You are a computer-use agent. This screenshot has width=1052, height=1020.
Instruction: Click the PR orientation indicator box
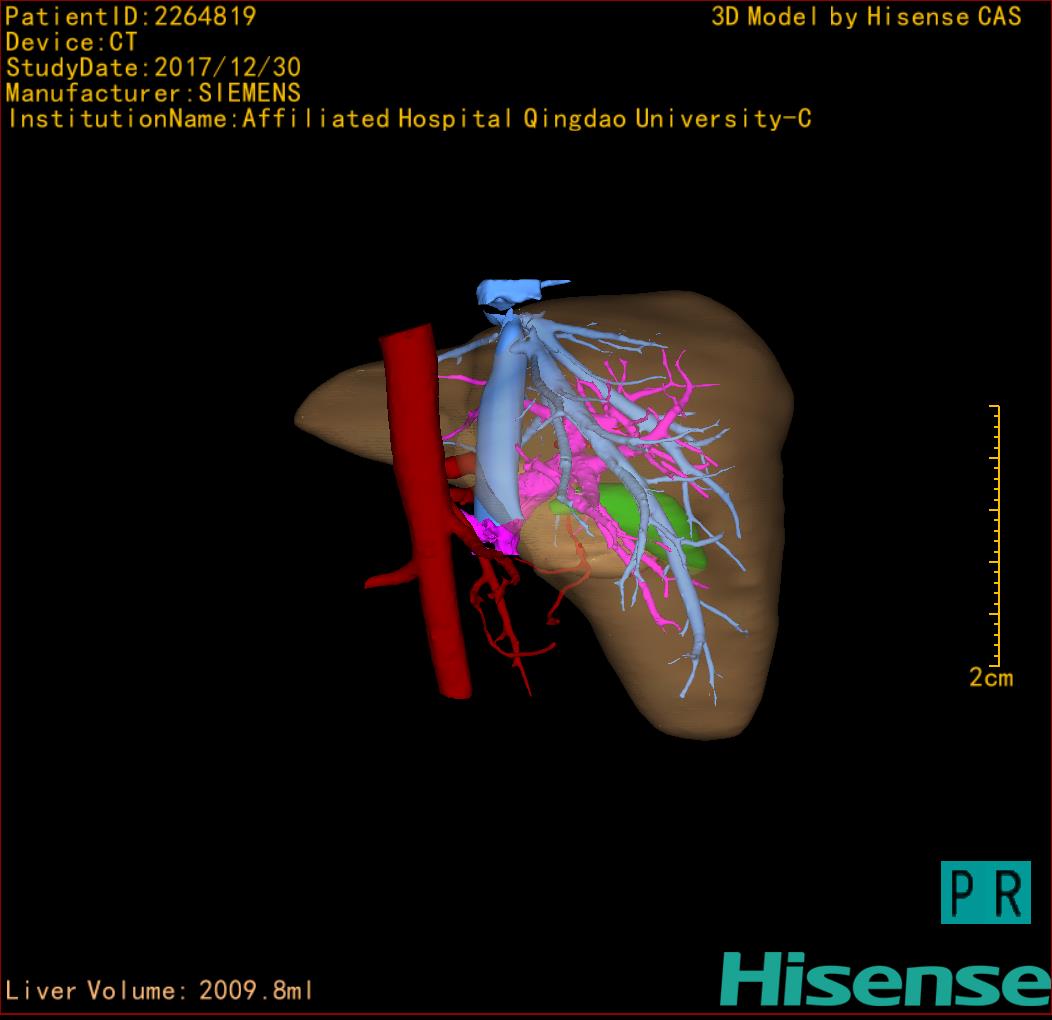(x=985, y=892)
